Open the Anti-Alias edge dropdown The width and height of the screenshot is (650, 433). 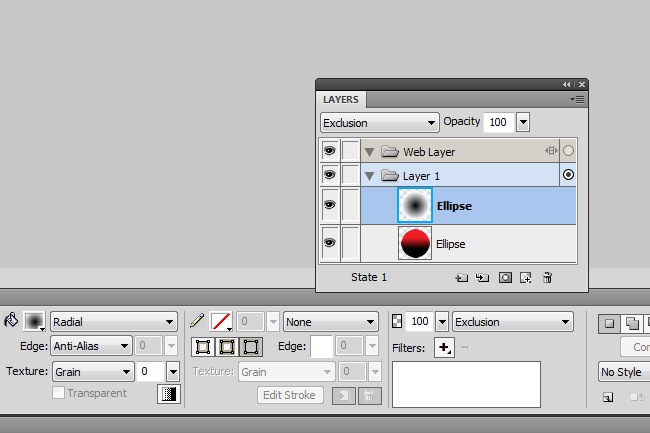click(91, 346)
